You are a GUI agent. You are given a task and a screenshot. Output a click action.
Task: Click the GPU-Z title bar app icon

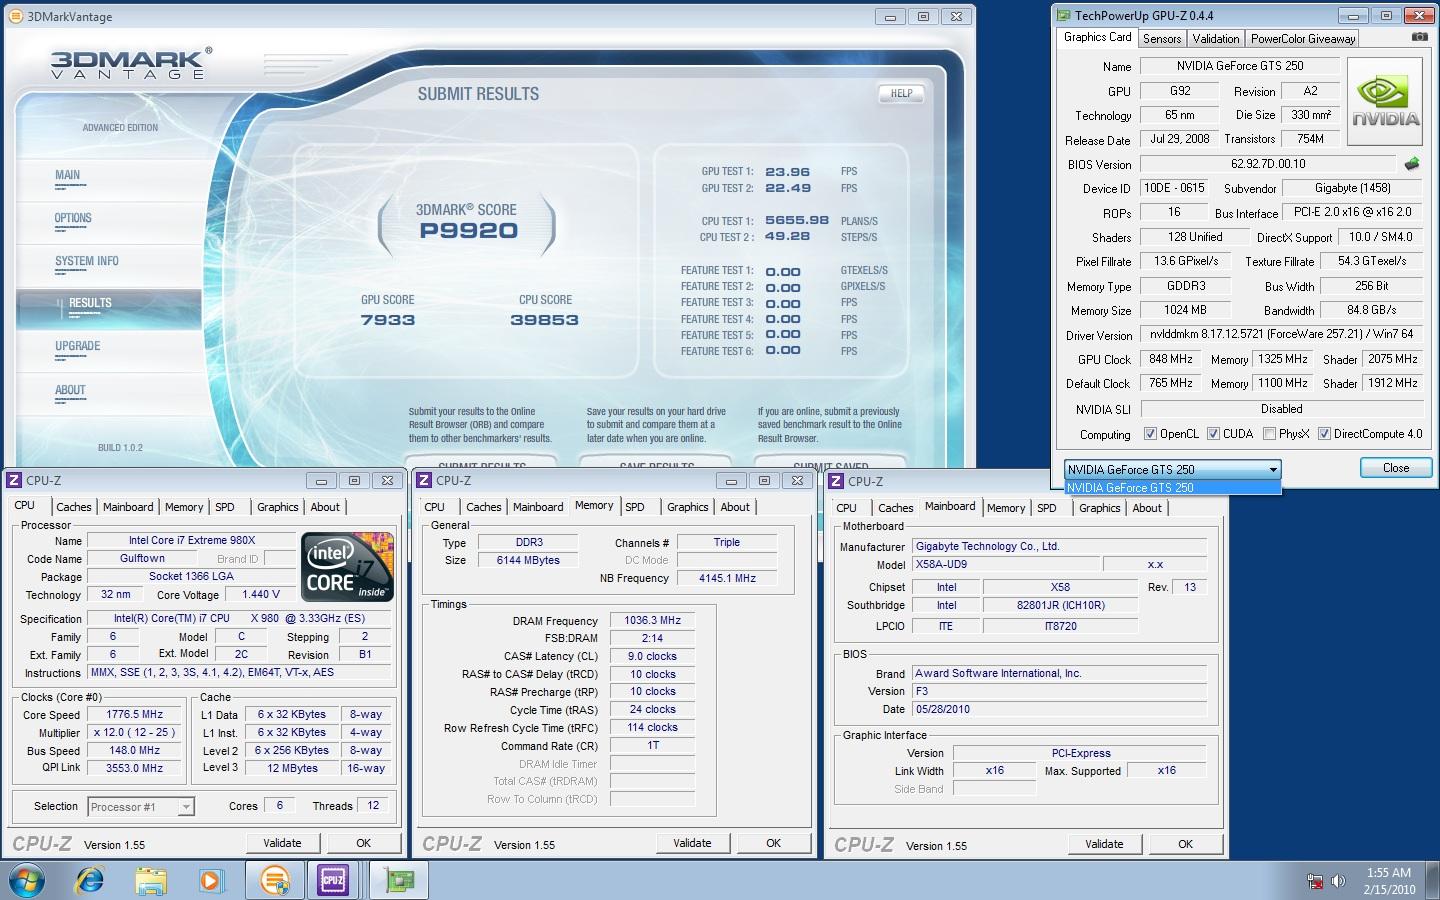1064,15
